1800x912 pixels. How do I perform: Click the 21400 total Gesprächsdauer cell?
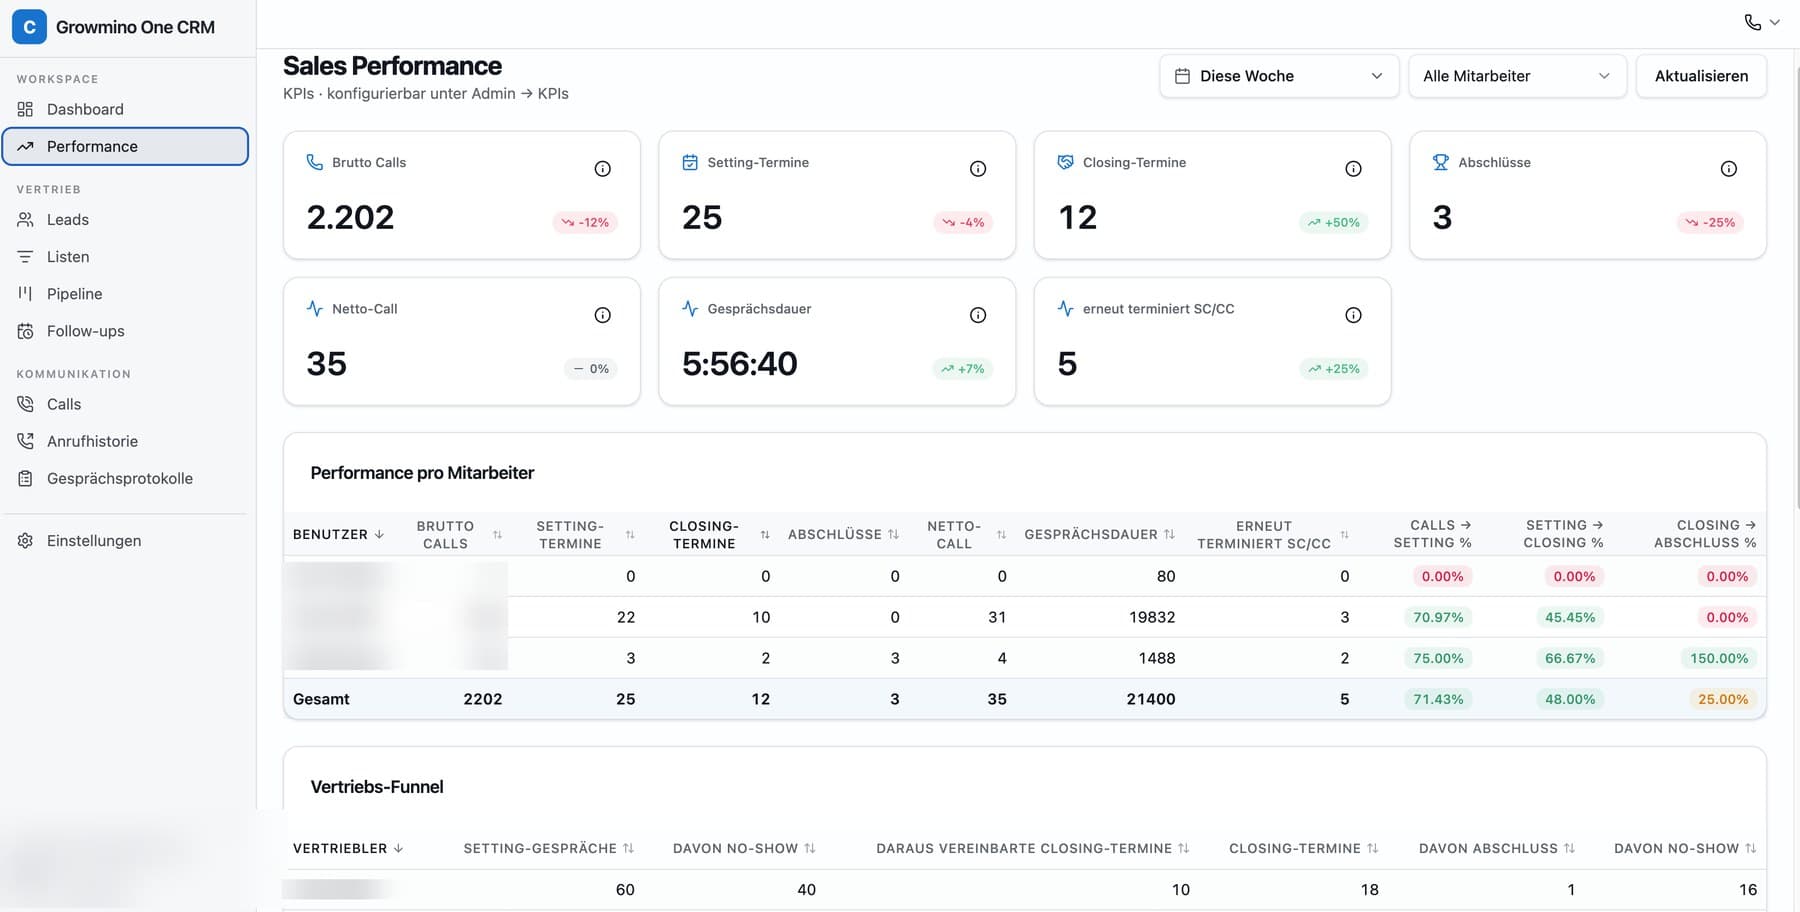1151,699
